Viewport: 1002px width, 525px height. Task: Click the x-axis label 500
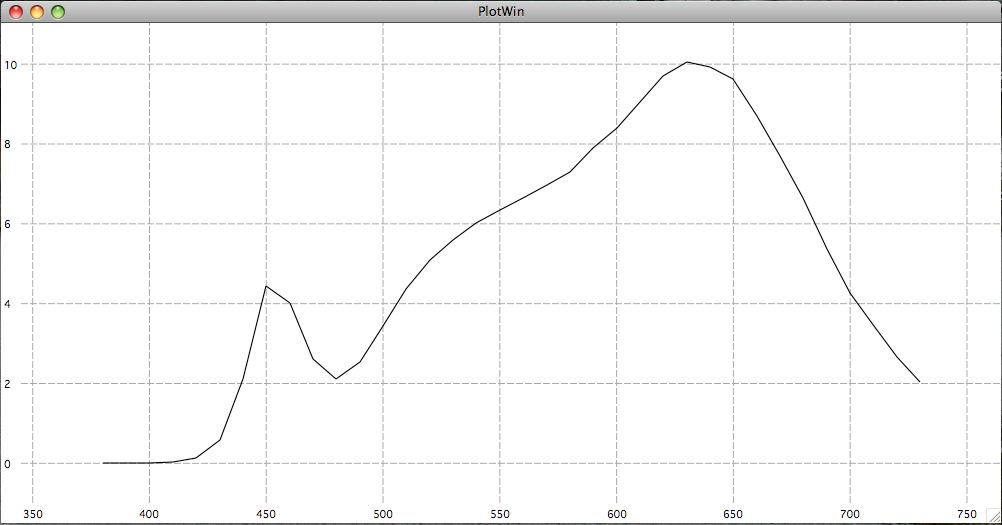pos(383,514)
